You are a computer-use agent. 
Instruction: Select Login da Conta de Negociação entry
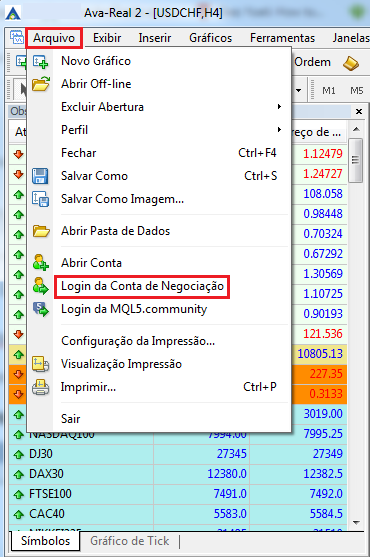coord(142,286)
